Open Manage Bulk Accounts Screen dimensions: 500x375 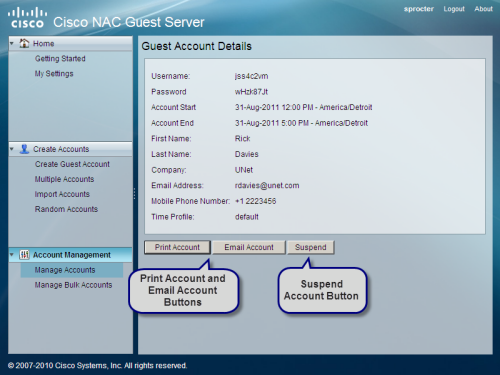(73, 285)
